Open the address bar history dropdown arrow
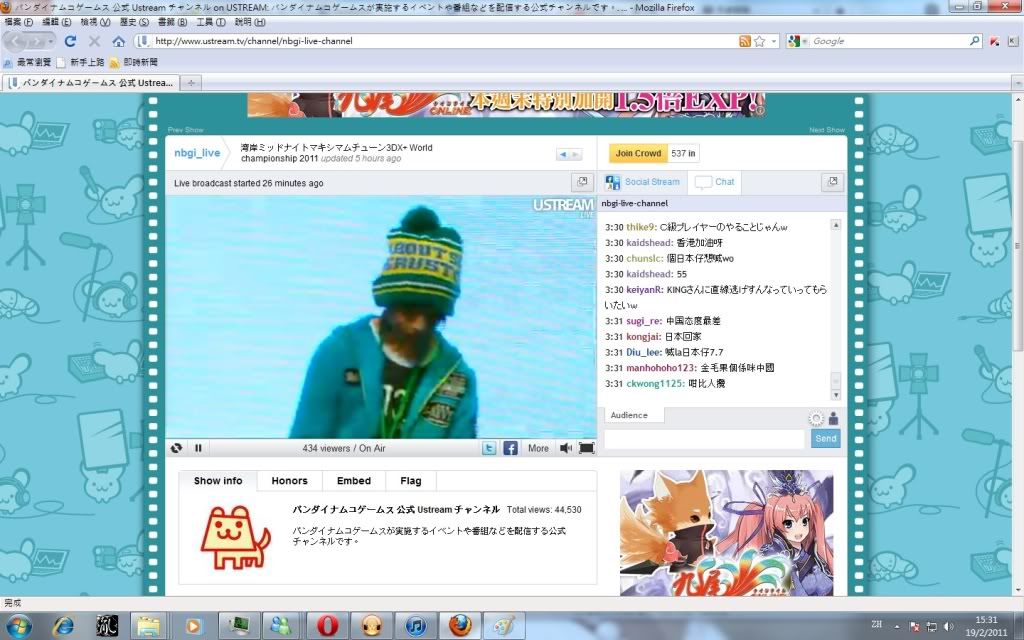Screen dimensions: 1024x640 click(774, 41)
